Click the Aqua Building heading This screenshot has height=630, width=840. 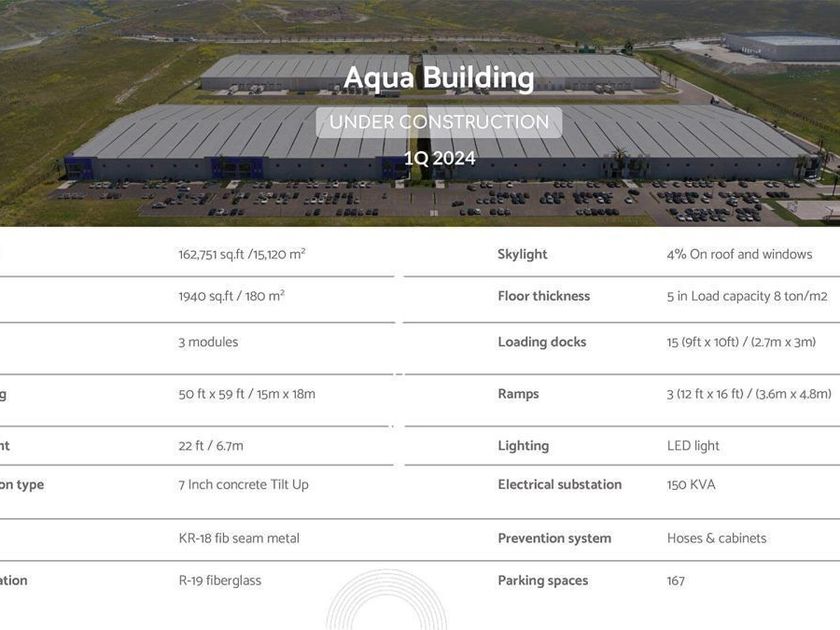(439, 77)
